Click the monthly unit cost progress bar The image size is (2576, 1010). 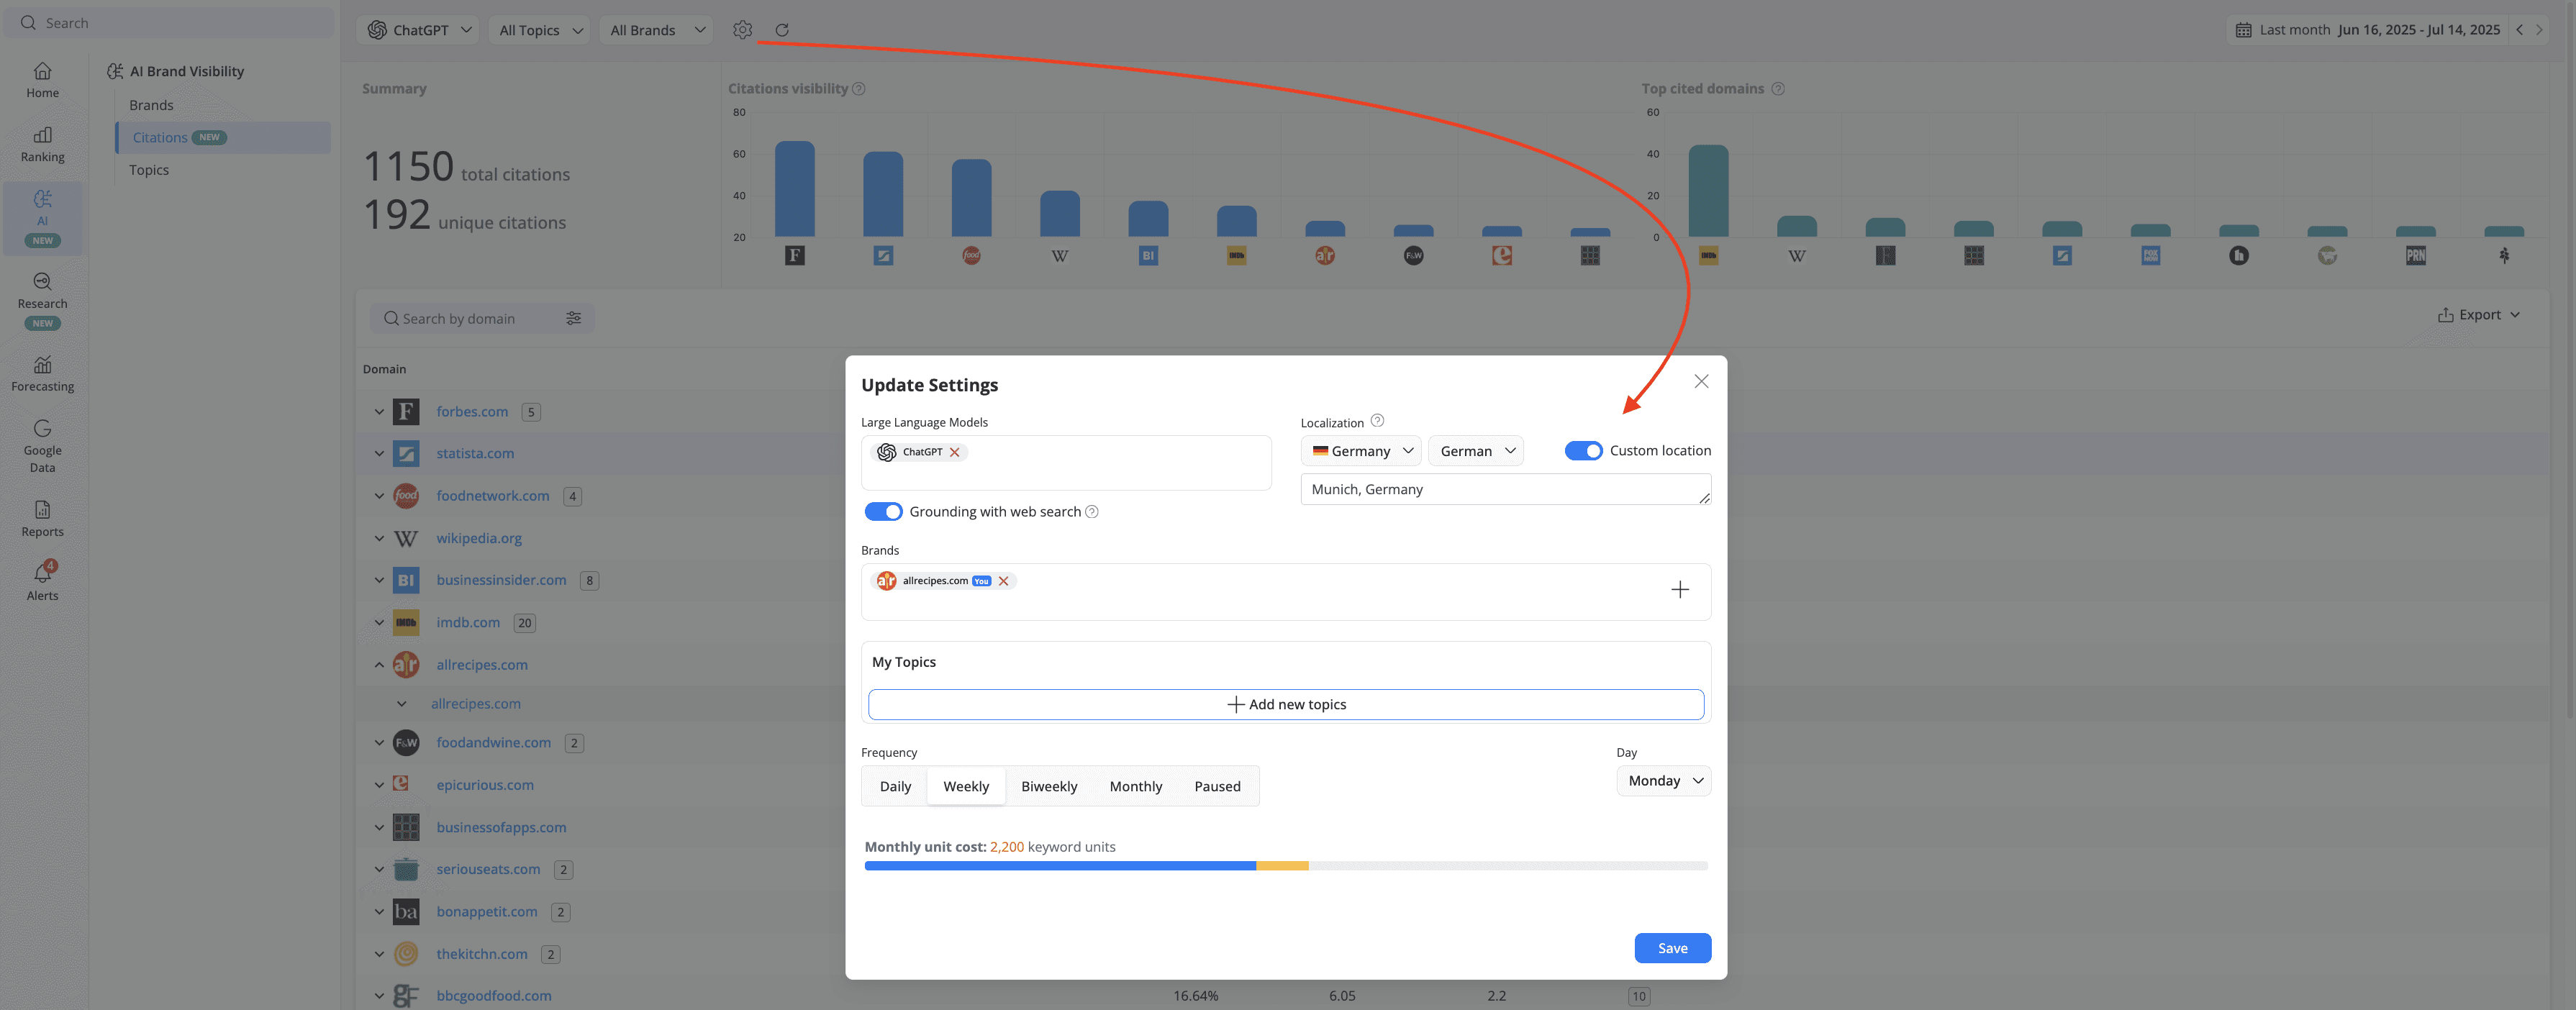click(x=1286, y=866)
